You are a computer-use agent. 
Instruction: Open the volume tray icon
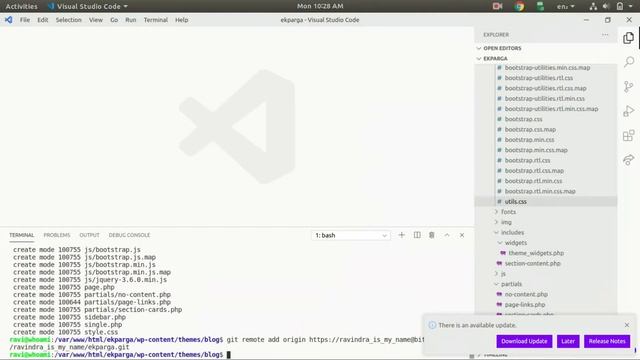(x=606, y=6)
